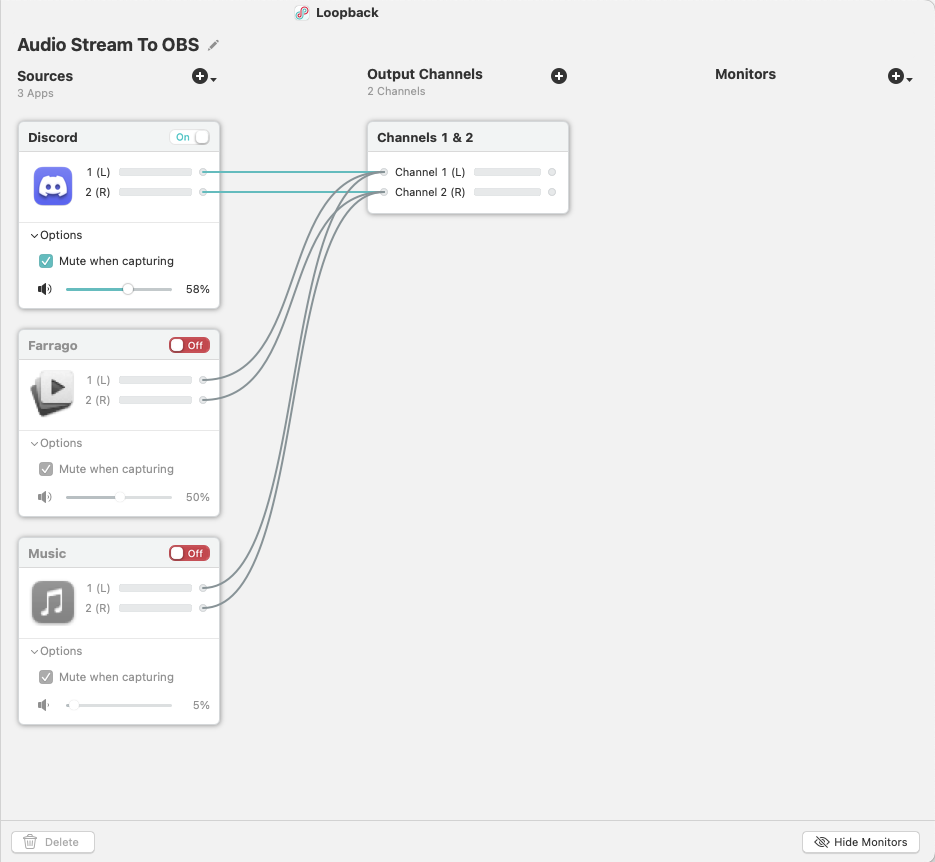Viewport: 935px width, 862px height.
Task: Select the Farrago source block title
Action: pyautogui.click(x=52, y=346)
